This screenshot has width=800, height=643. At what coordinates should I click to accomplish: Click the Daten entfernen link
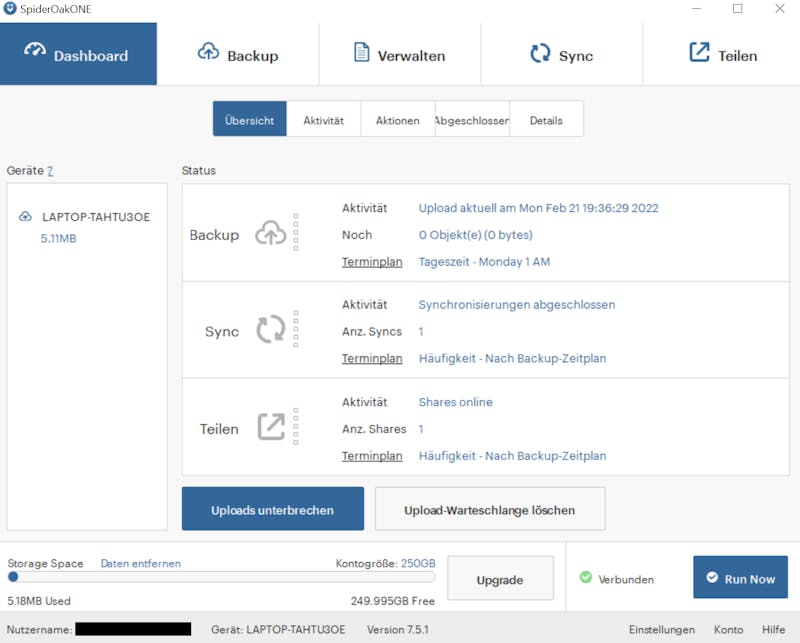pyautogui.click(x=140, y=563)
